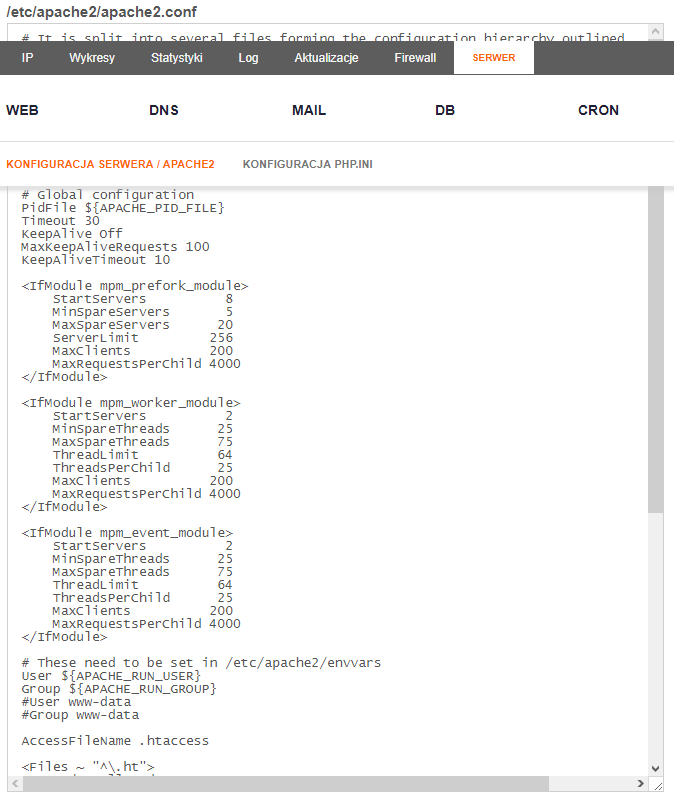The height and width of the screenshot is (796, 674).
Task: Click Konfiguracja Serwera / Apache2 link
Action: (110, 163)
